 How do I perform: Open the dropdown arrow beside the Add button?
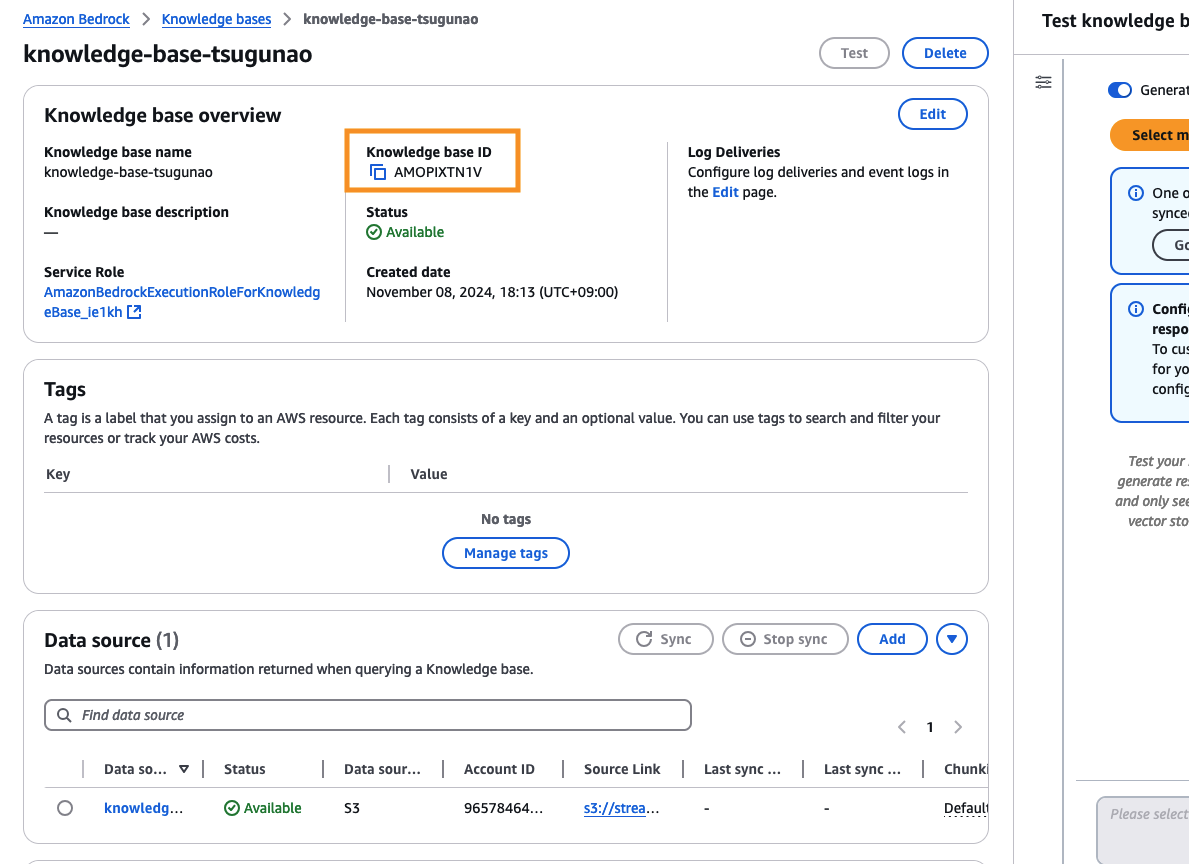tap(952, 639)
